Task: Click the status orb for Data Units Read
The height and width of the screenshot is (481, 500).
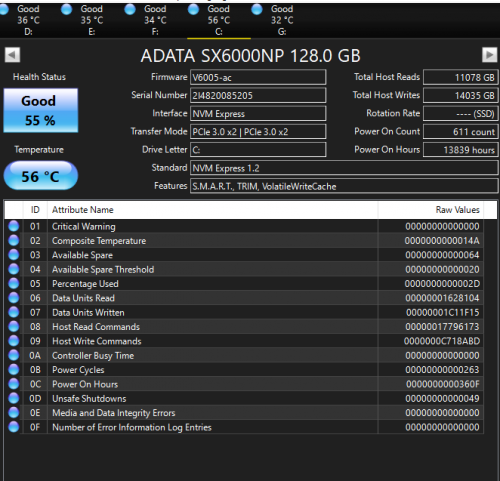Action: click(14, 298)
